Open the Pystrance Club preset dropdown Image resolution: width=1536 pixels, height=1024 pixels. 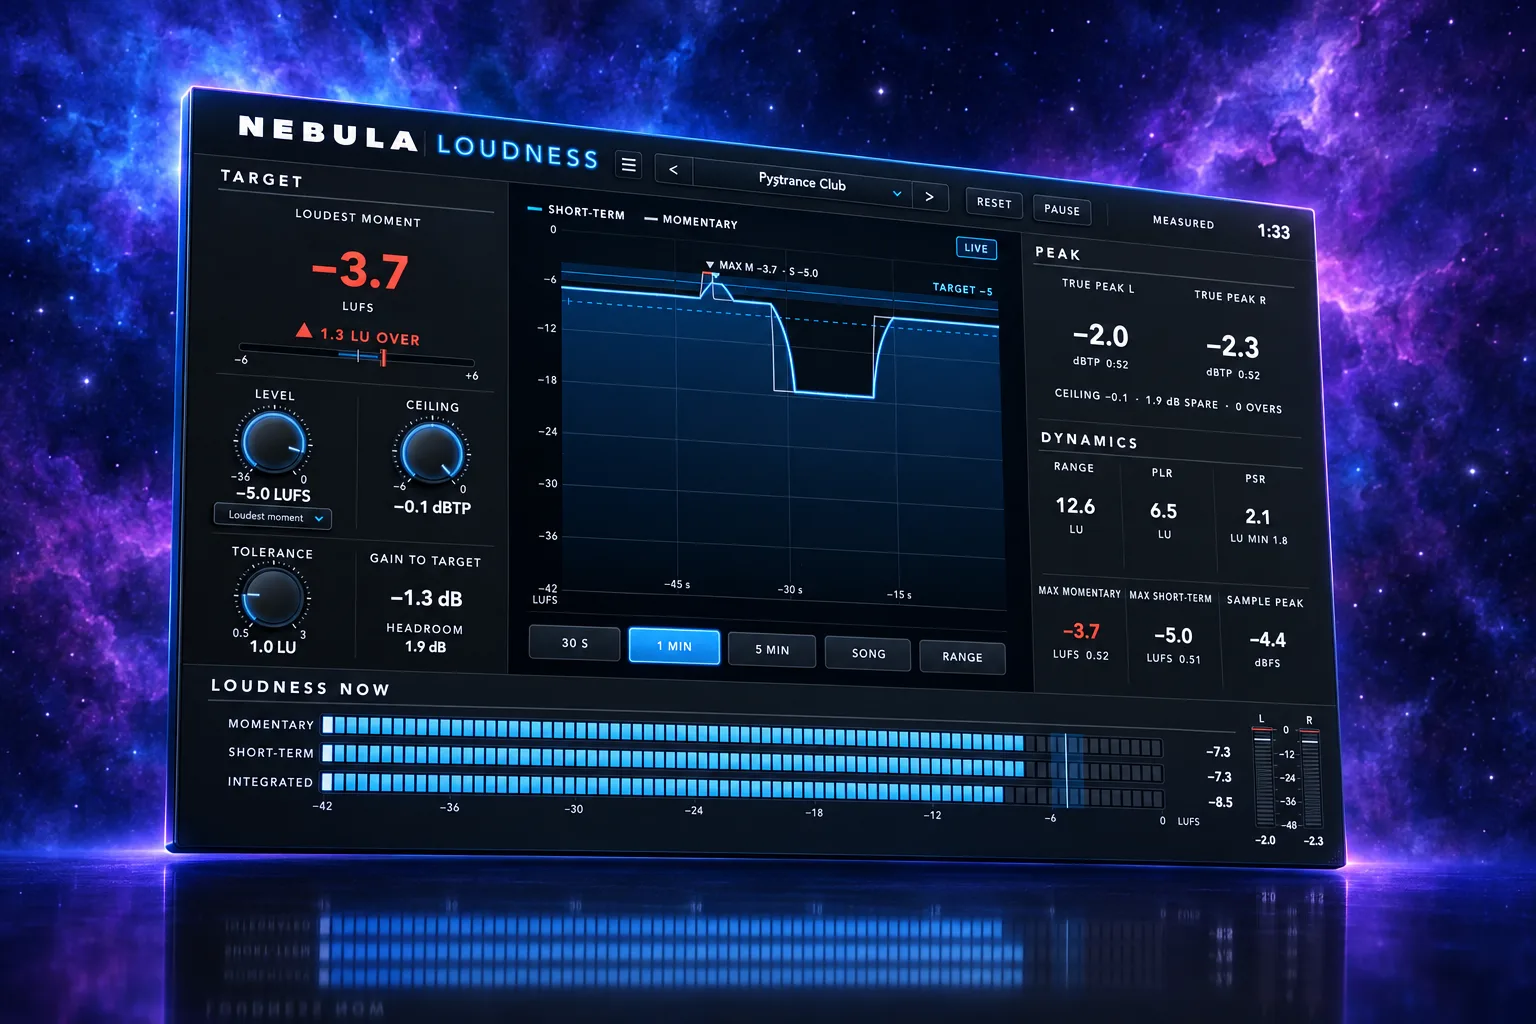coord(802,183)
